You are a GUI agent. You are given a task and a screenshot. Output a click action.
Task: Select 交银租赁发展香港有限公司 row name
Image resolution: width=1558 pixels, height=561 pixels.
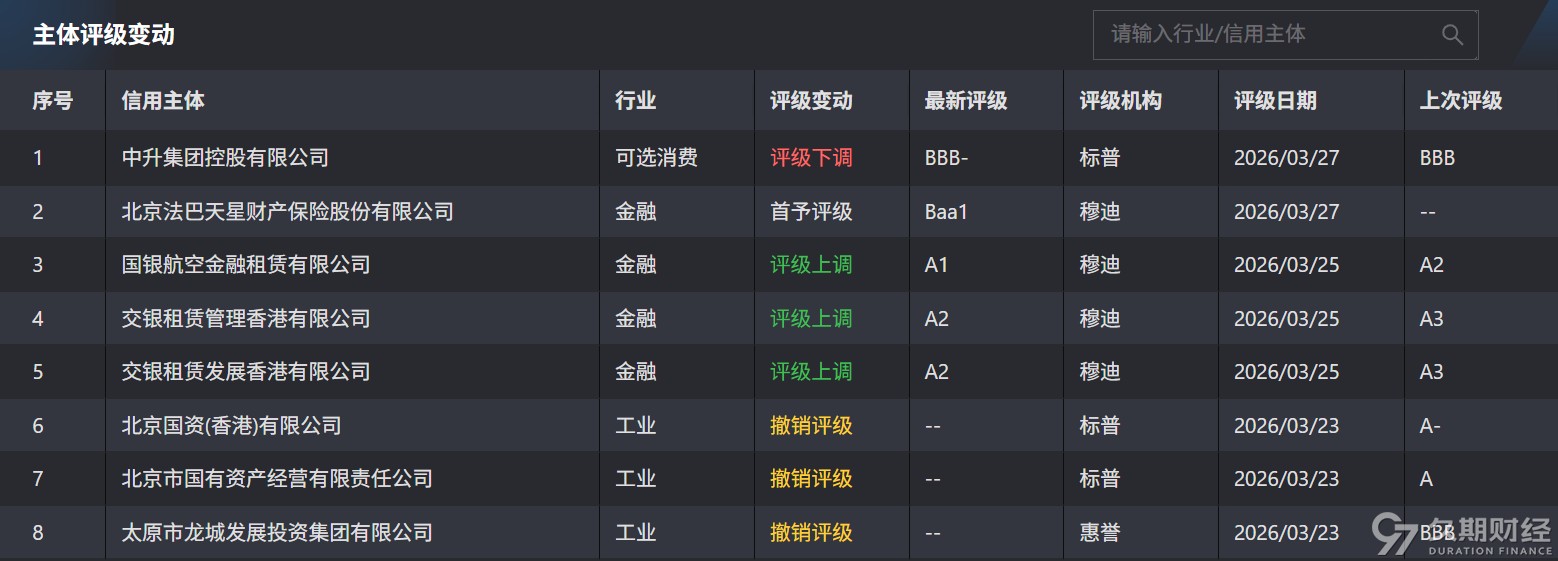246,372
